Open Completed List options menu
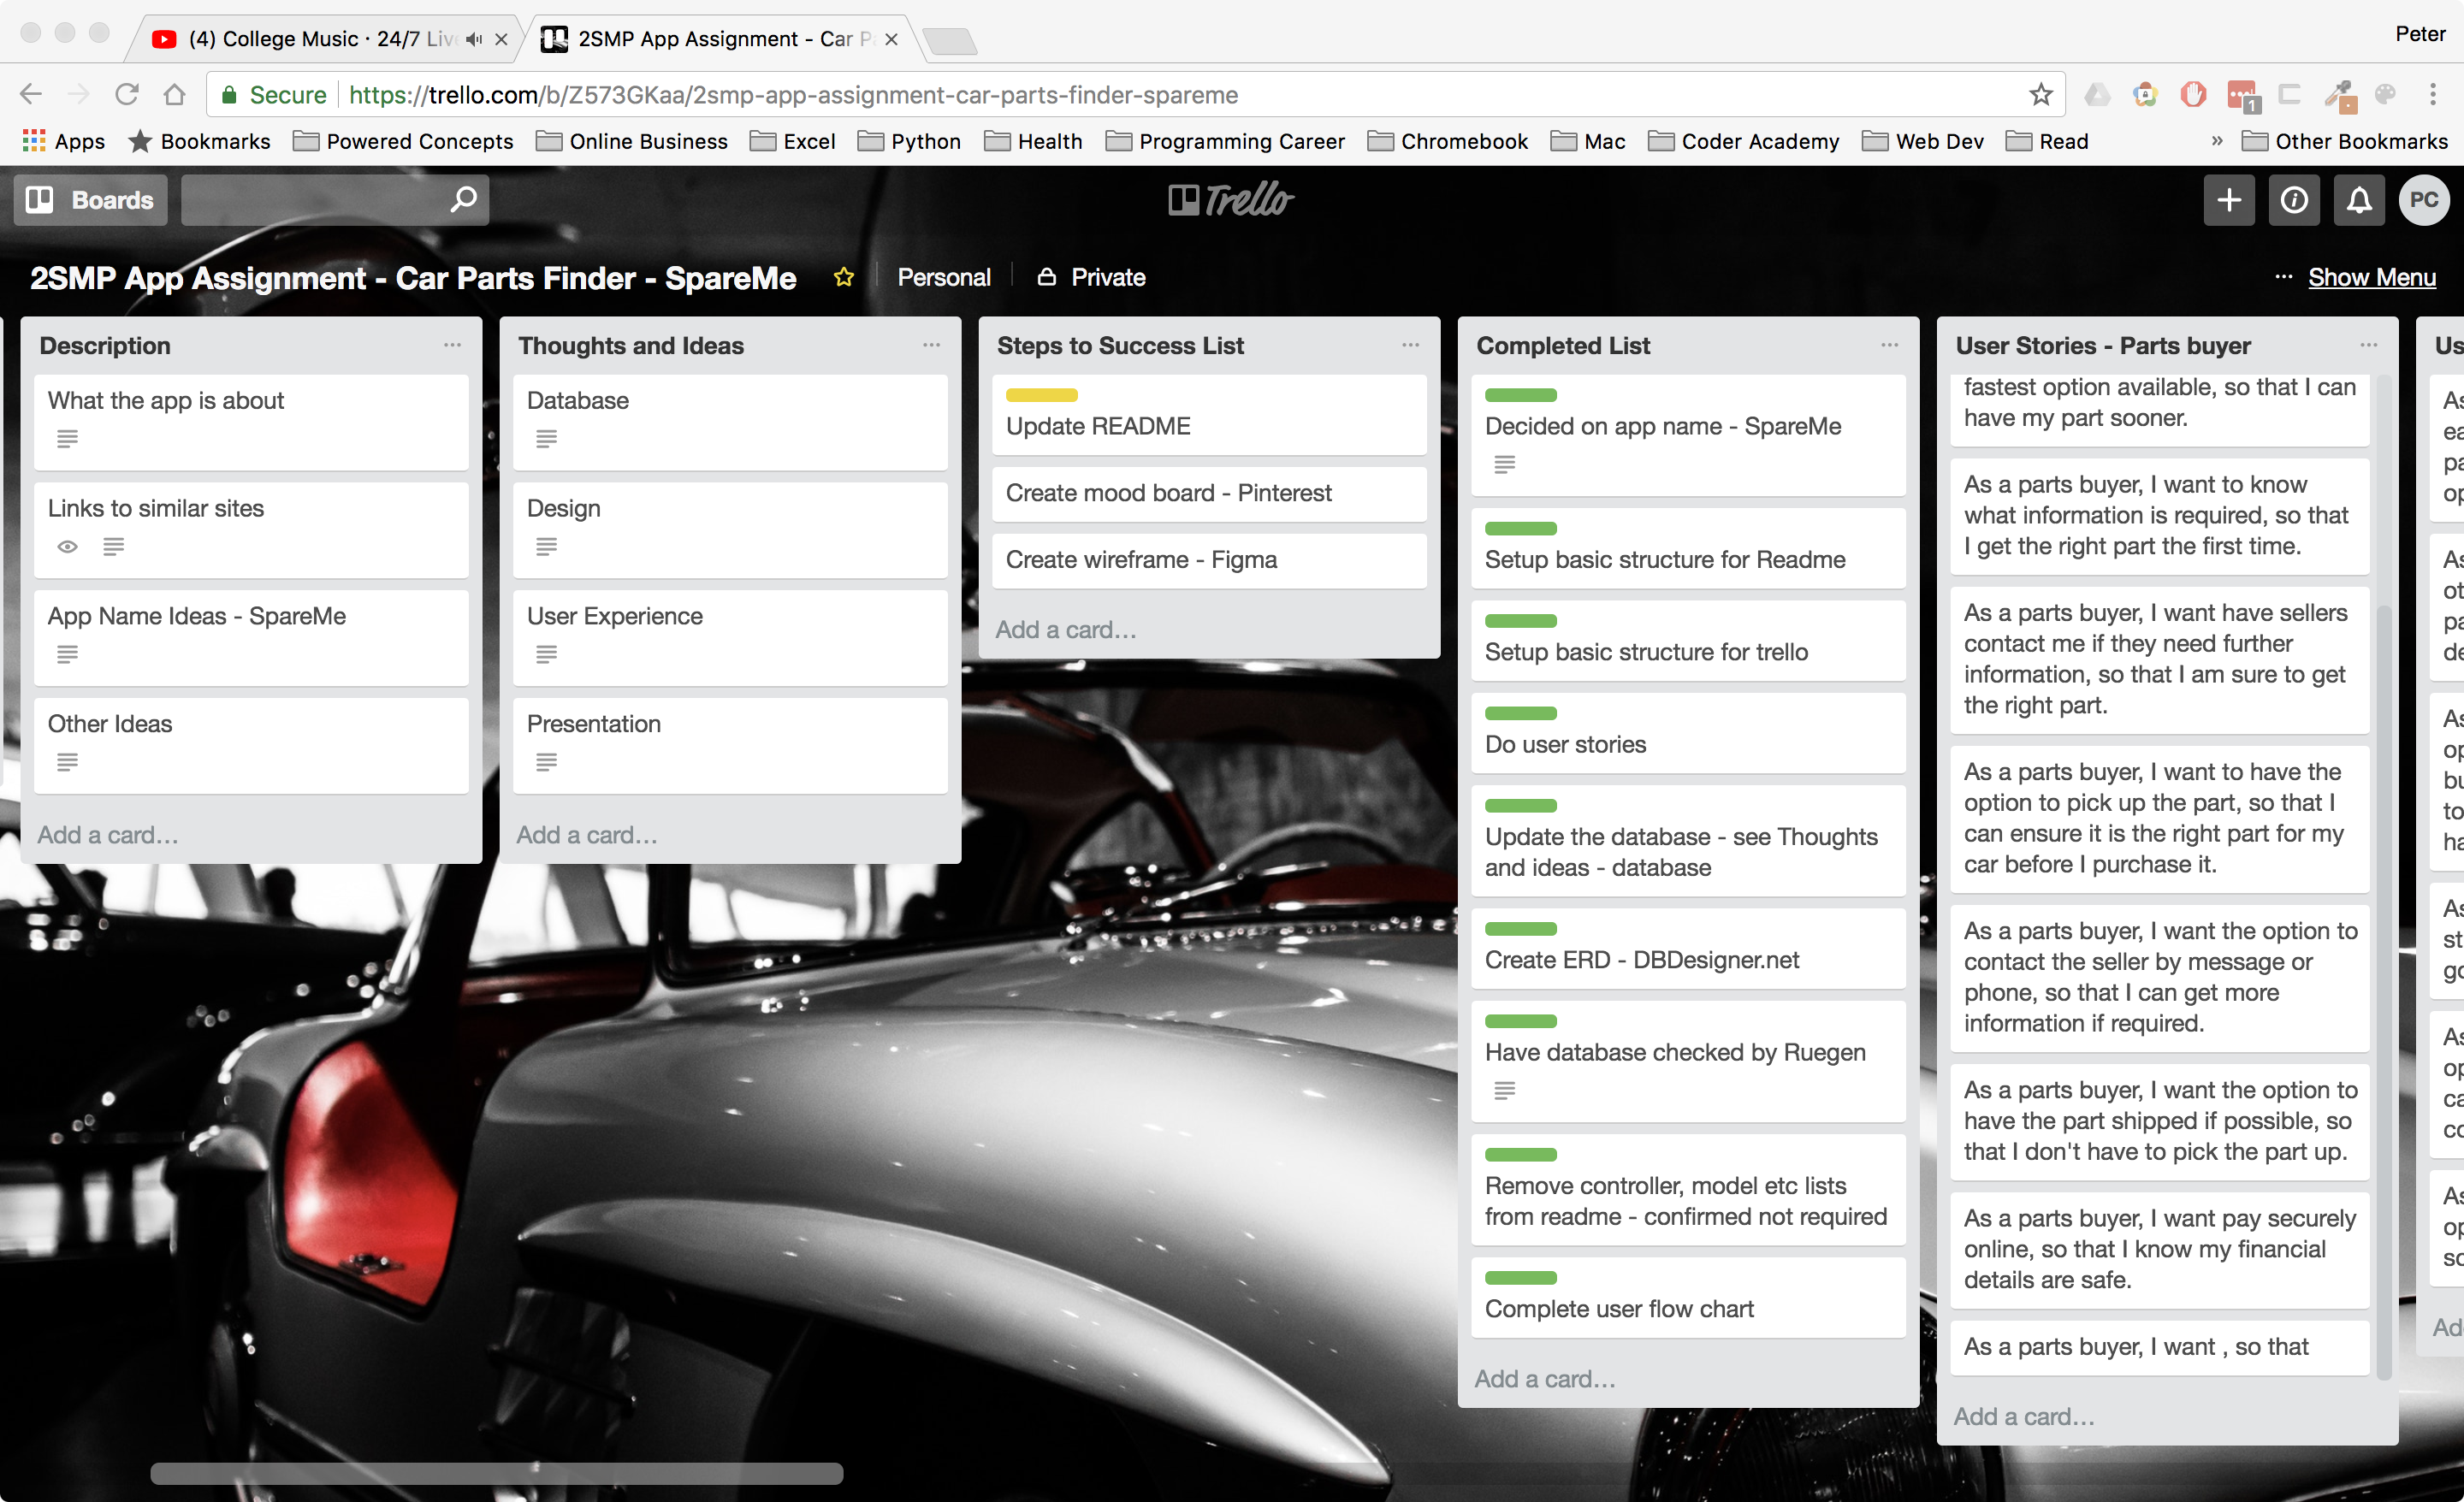This screenshot has width=2464, height=1502. point(1889,345)
